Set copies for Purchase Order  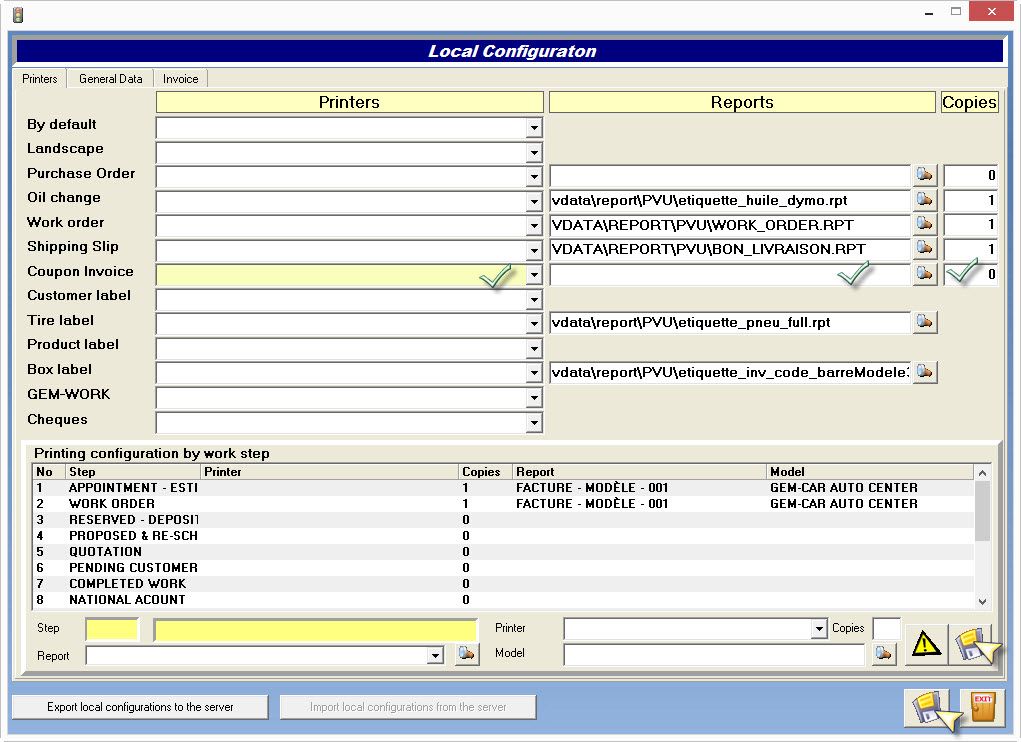(x=970, y=176)
